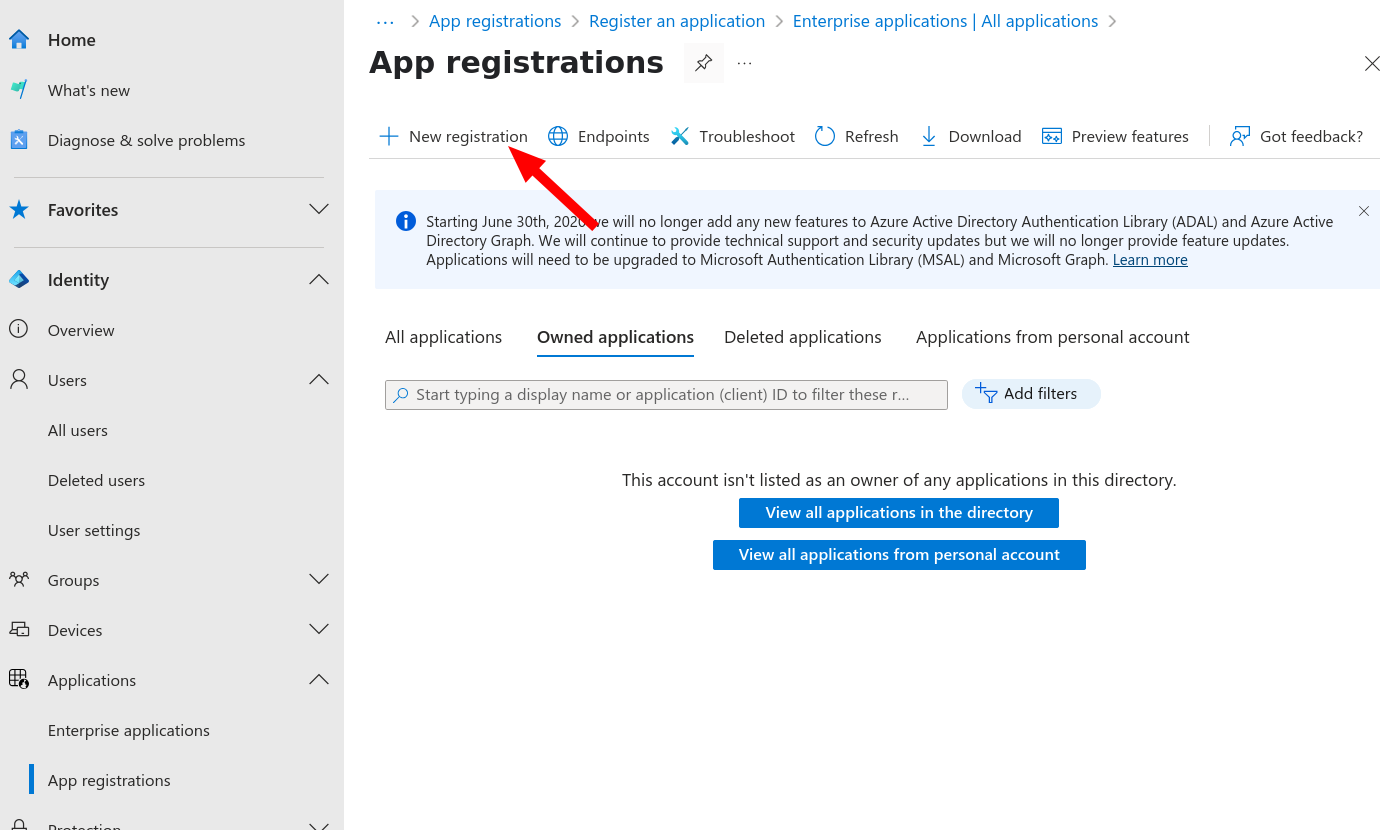Screen dimensions: 1380x830
Task: Follow the Learn more link
Action: pos(1150,260)
